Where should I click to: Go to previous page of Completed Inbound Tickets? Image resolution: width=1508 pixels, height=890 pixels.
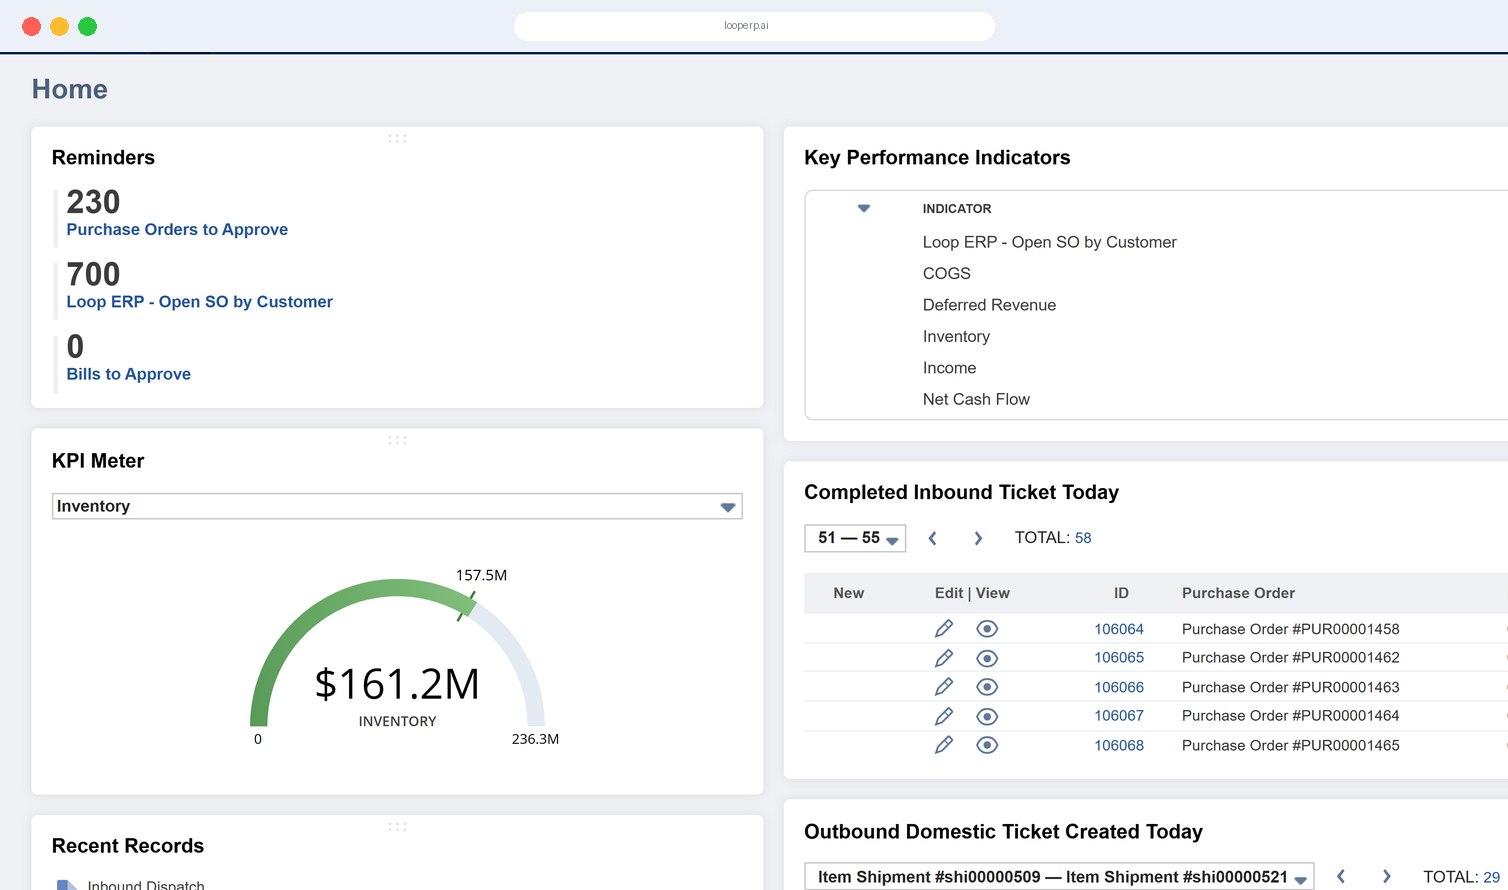pyautogui.click(x=932, y=538)
